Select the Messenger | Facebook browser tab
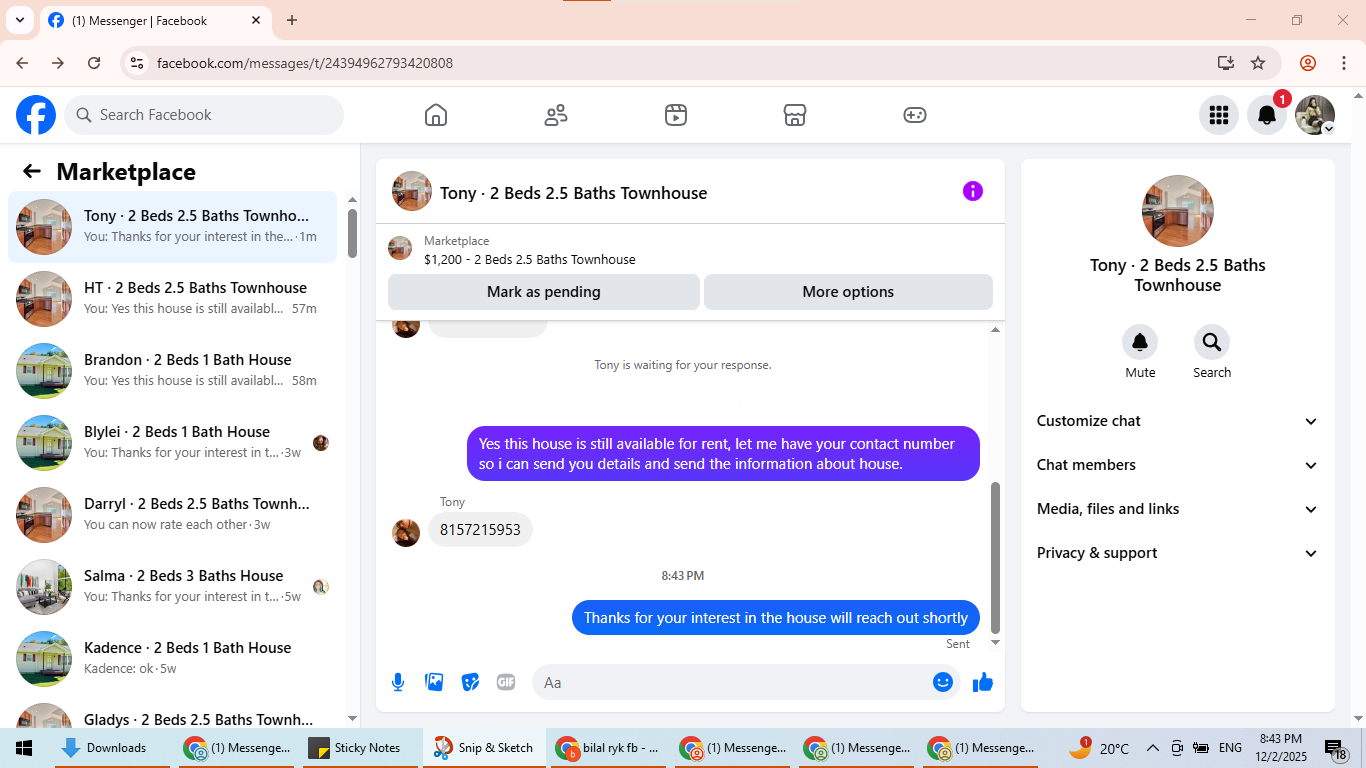Viewport: 1366px width, 768px height. tap(155, 20)
